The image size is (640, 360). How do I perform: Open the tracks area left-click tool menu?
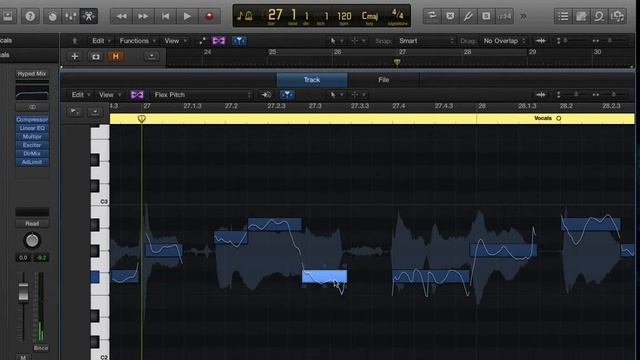(336, 41)
